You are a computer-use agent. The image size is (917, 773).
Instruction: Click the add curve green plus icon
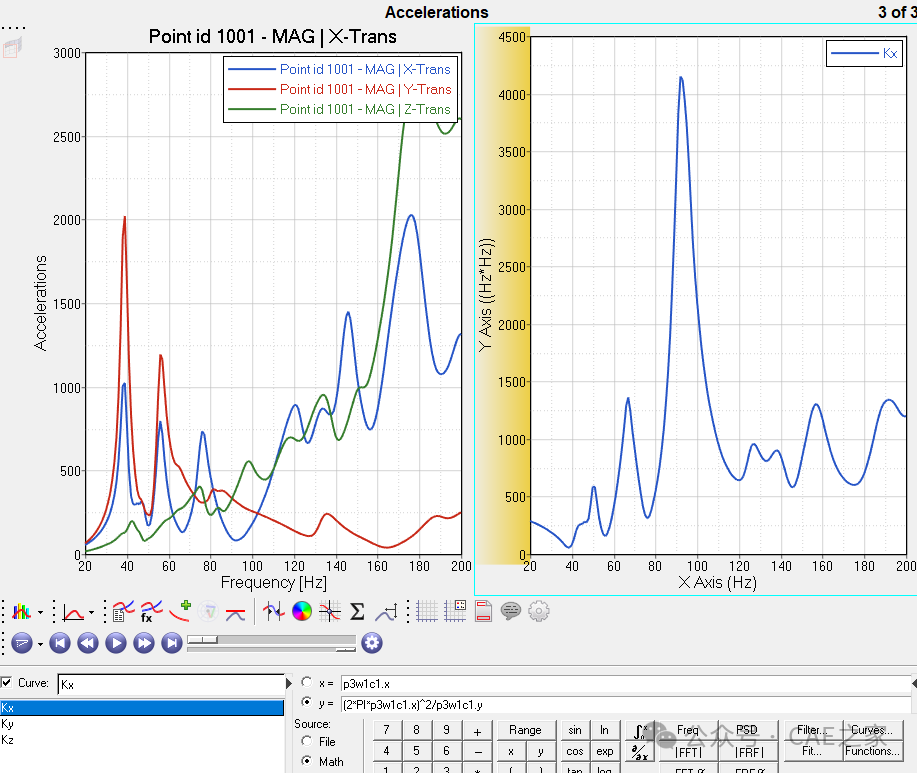pos(180,611)
